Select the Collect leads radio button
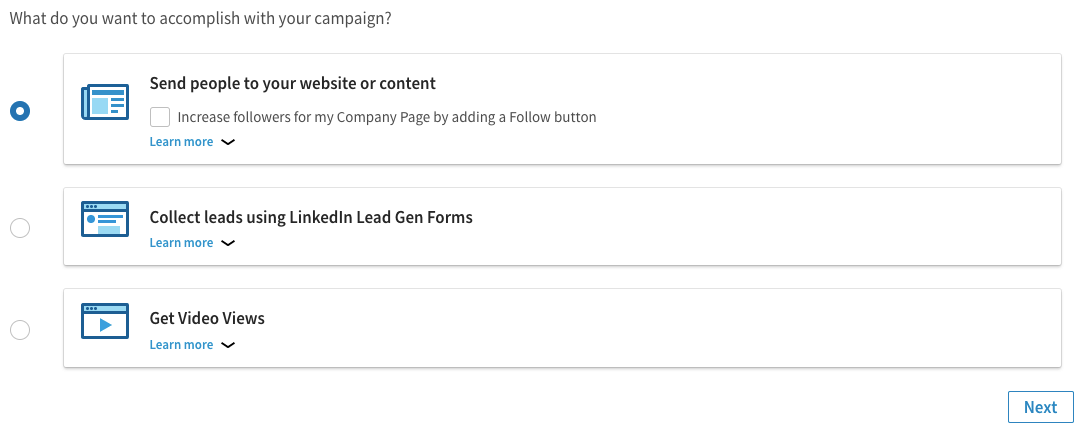Viewport: 1082px width, 431px height. (20, 228)
